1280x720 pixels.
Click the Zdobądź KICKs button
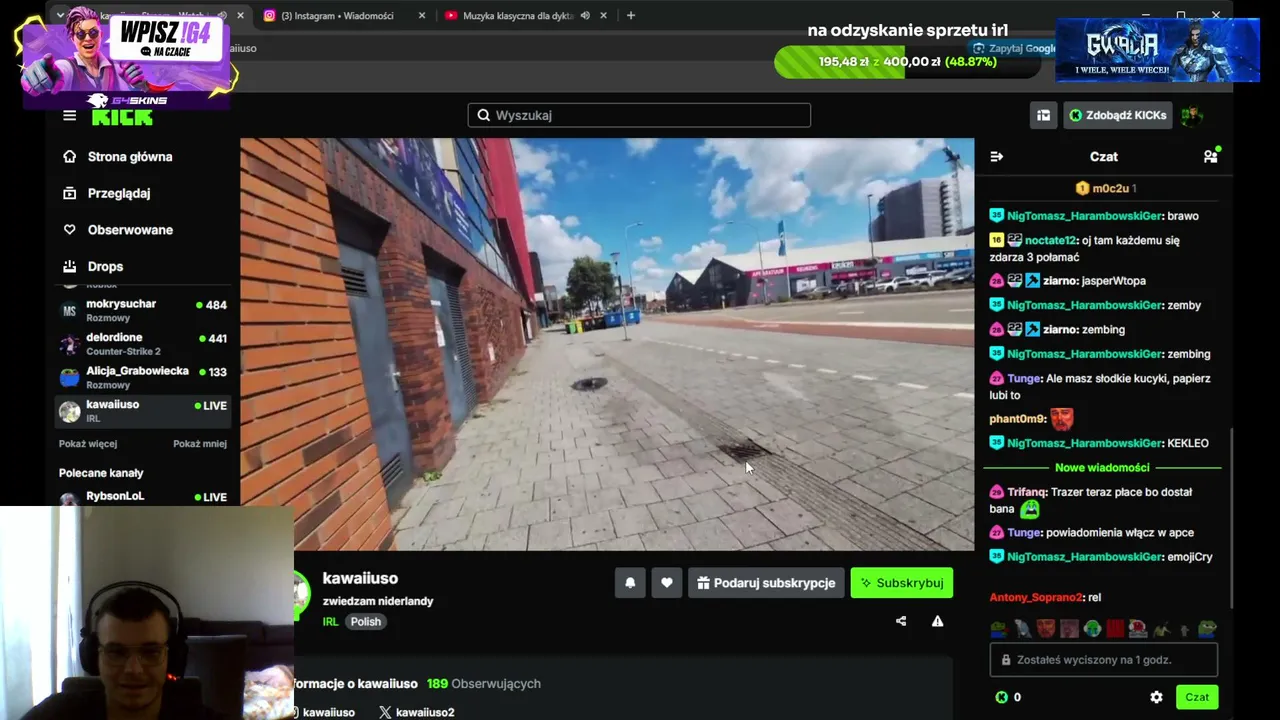[1117, 115]
